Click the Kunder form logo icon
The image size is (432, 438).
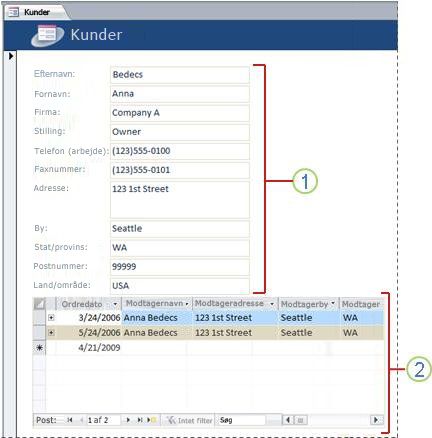click(x=47, y=35)
